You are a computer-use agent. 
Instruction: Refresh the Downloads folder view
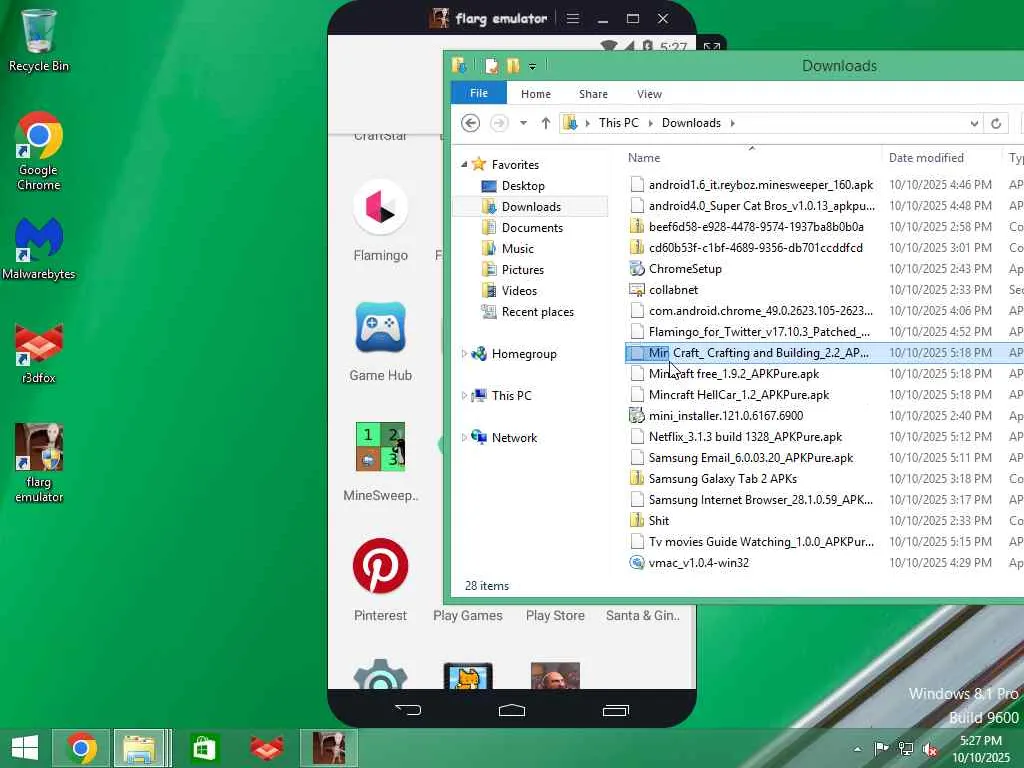996,123
